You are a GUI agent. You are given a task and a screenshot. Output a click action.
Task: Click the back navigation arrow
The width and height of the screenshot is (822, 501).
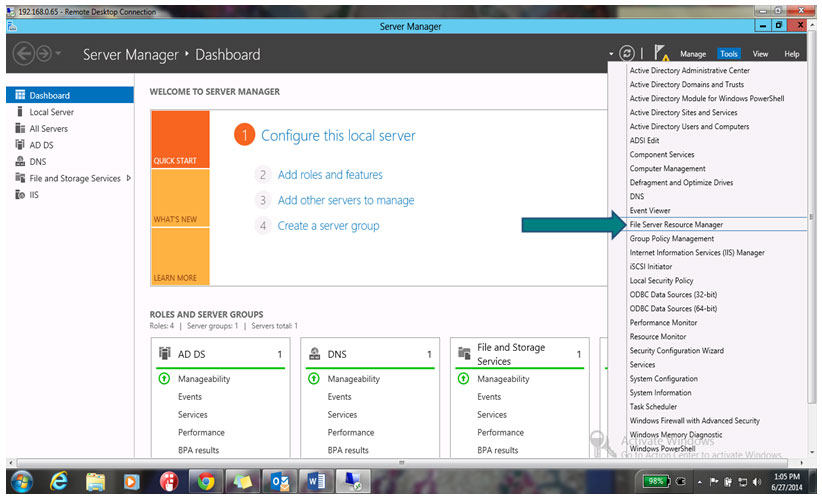24,53
